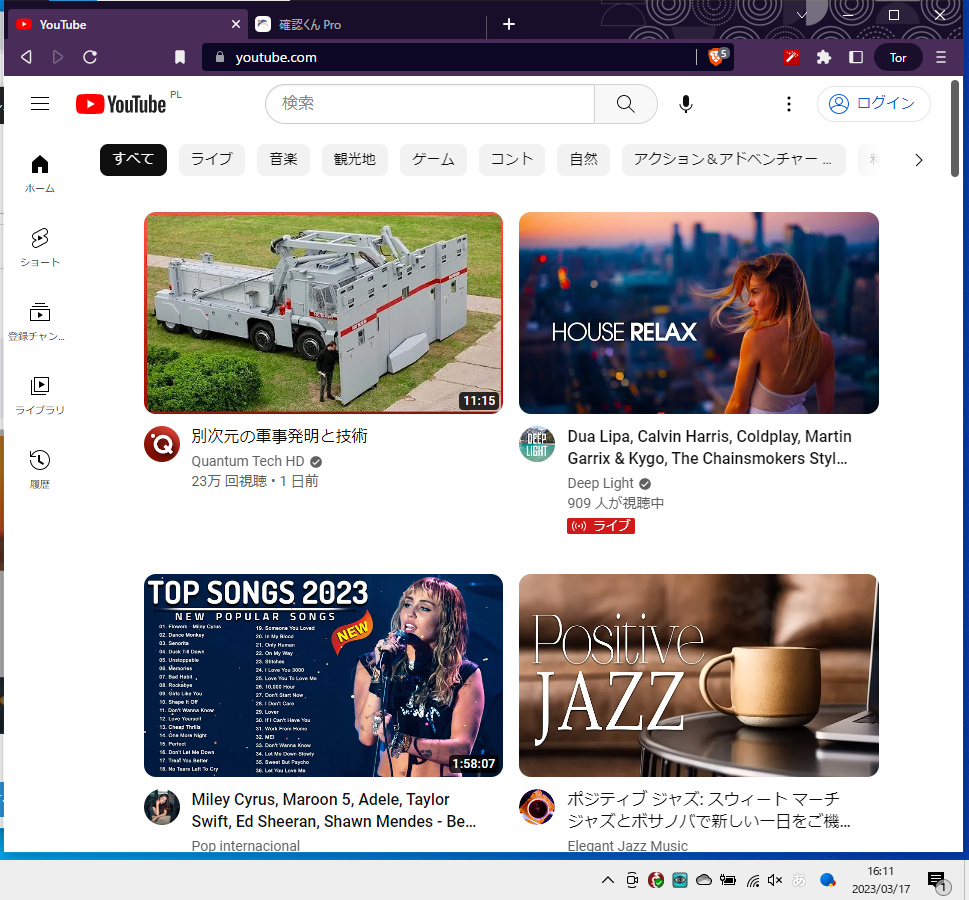The width and height of the screenshot is (969, 900).
Task: Open the Positive JAZZ thumbnail
Action: (698, 675)
